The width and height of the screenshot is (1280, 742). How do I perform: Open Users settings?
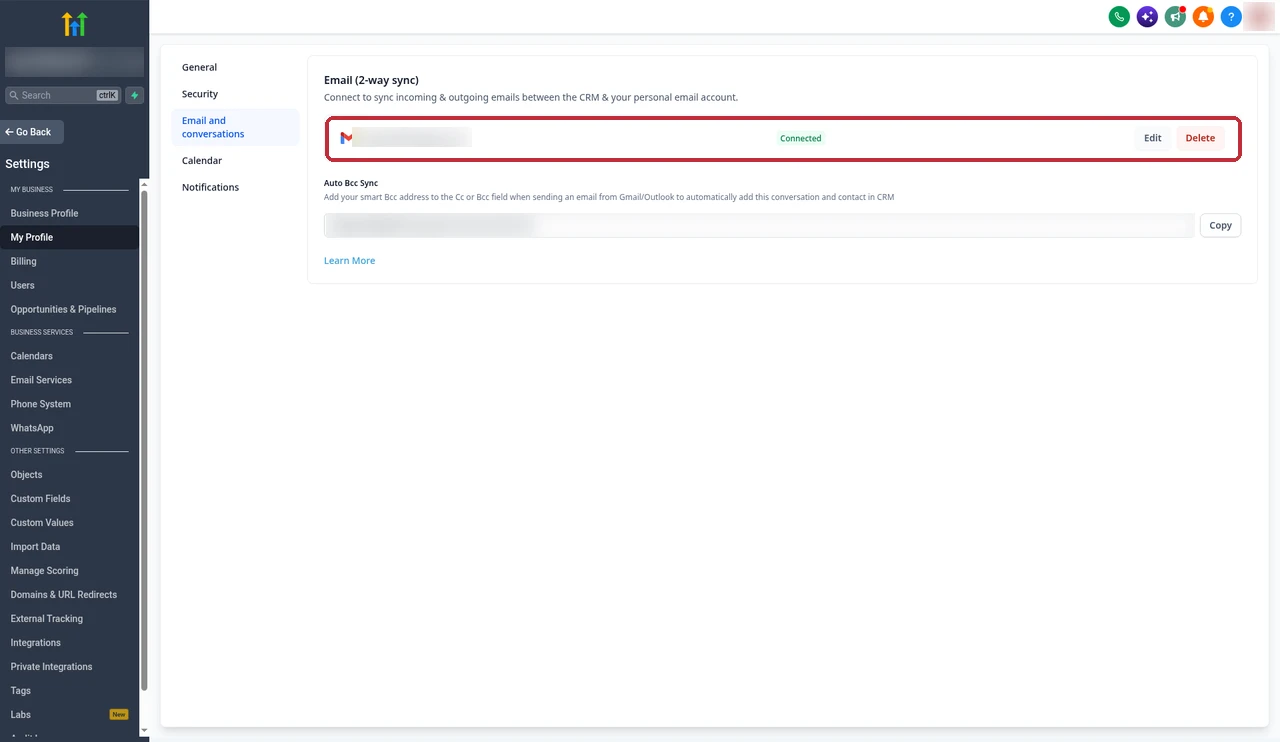point(22,285)
